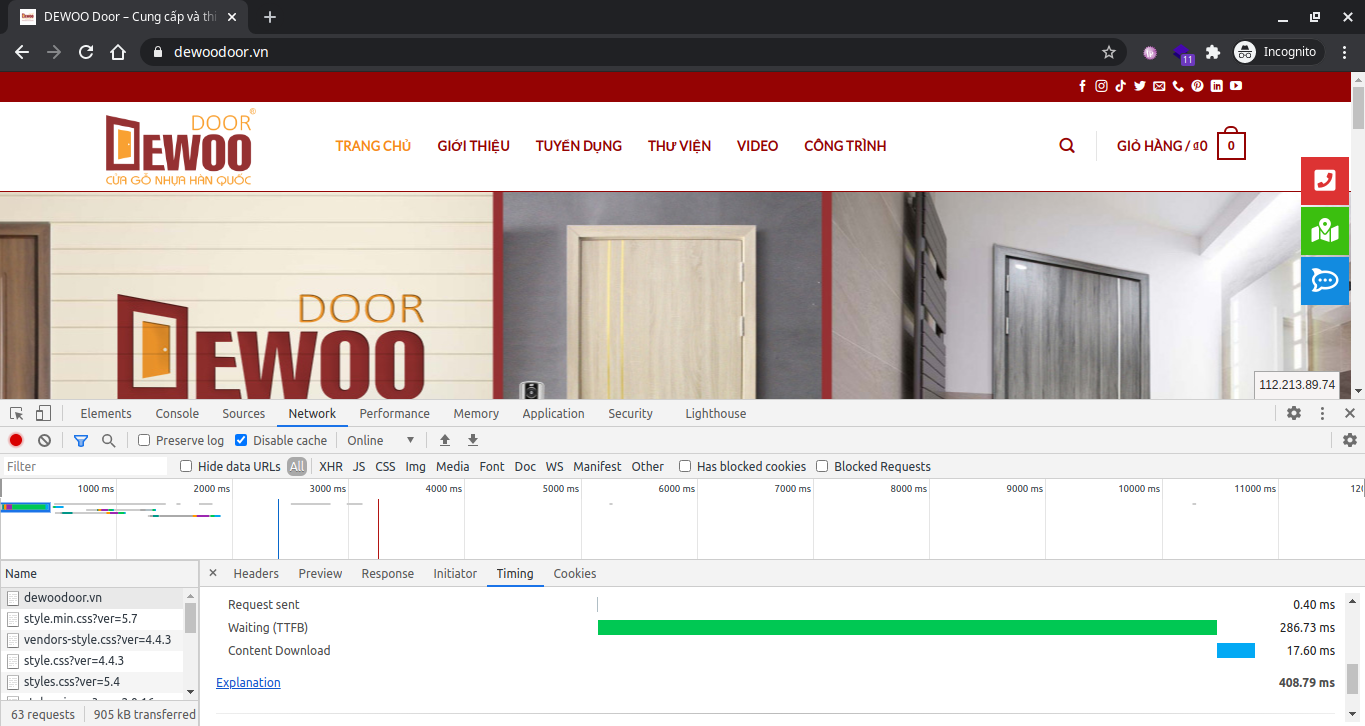Open the Lighthouse panel
Viewport: 1365px width, 726px height.
(716, 413)
